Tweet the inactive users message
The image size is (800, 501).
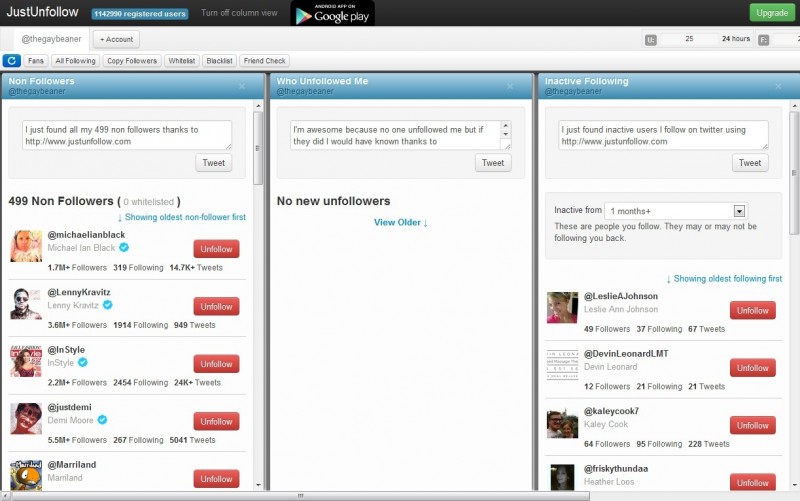[750, 163]
